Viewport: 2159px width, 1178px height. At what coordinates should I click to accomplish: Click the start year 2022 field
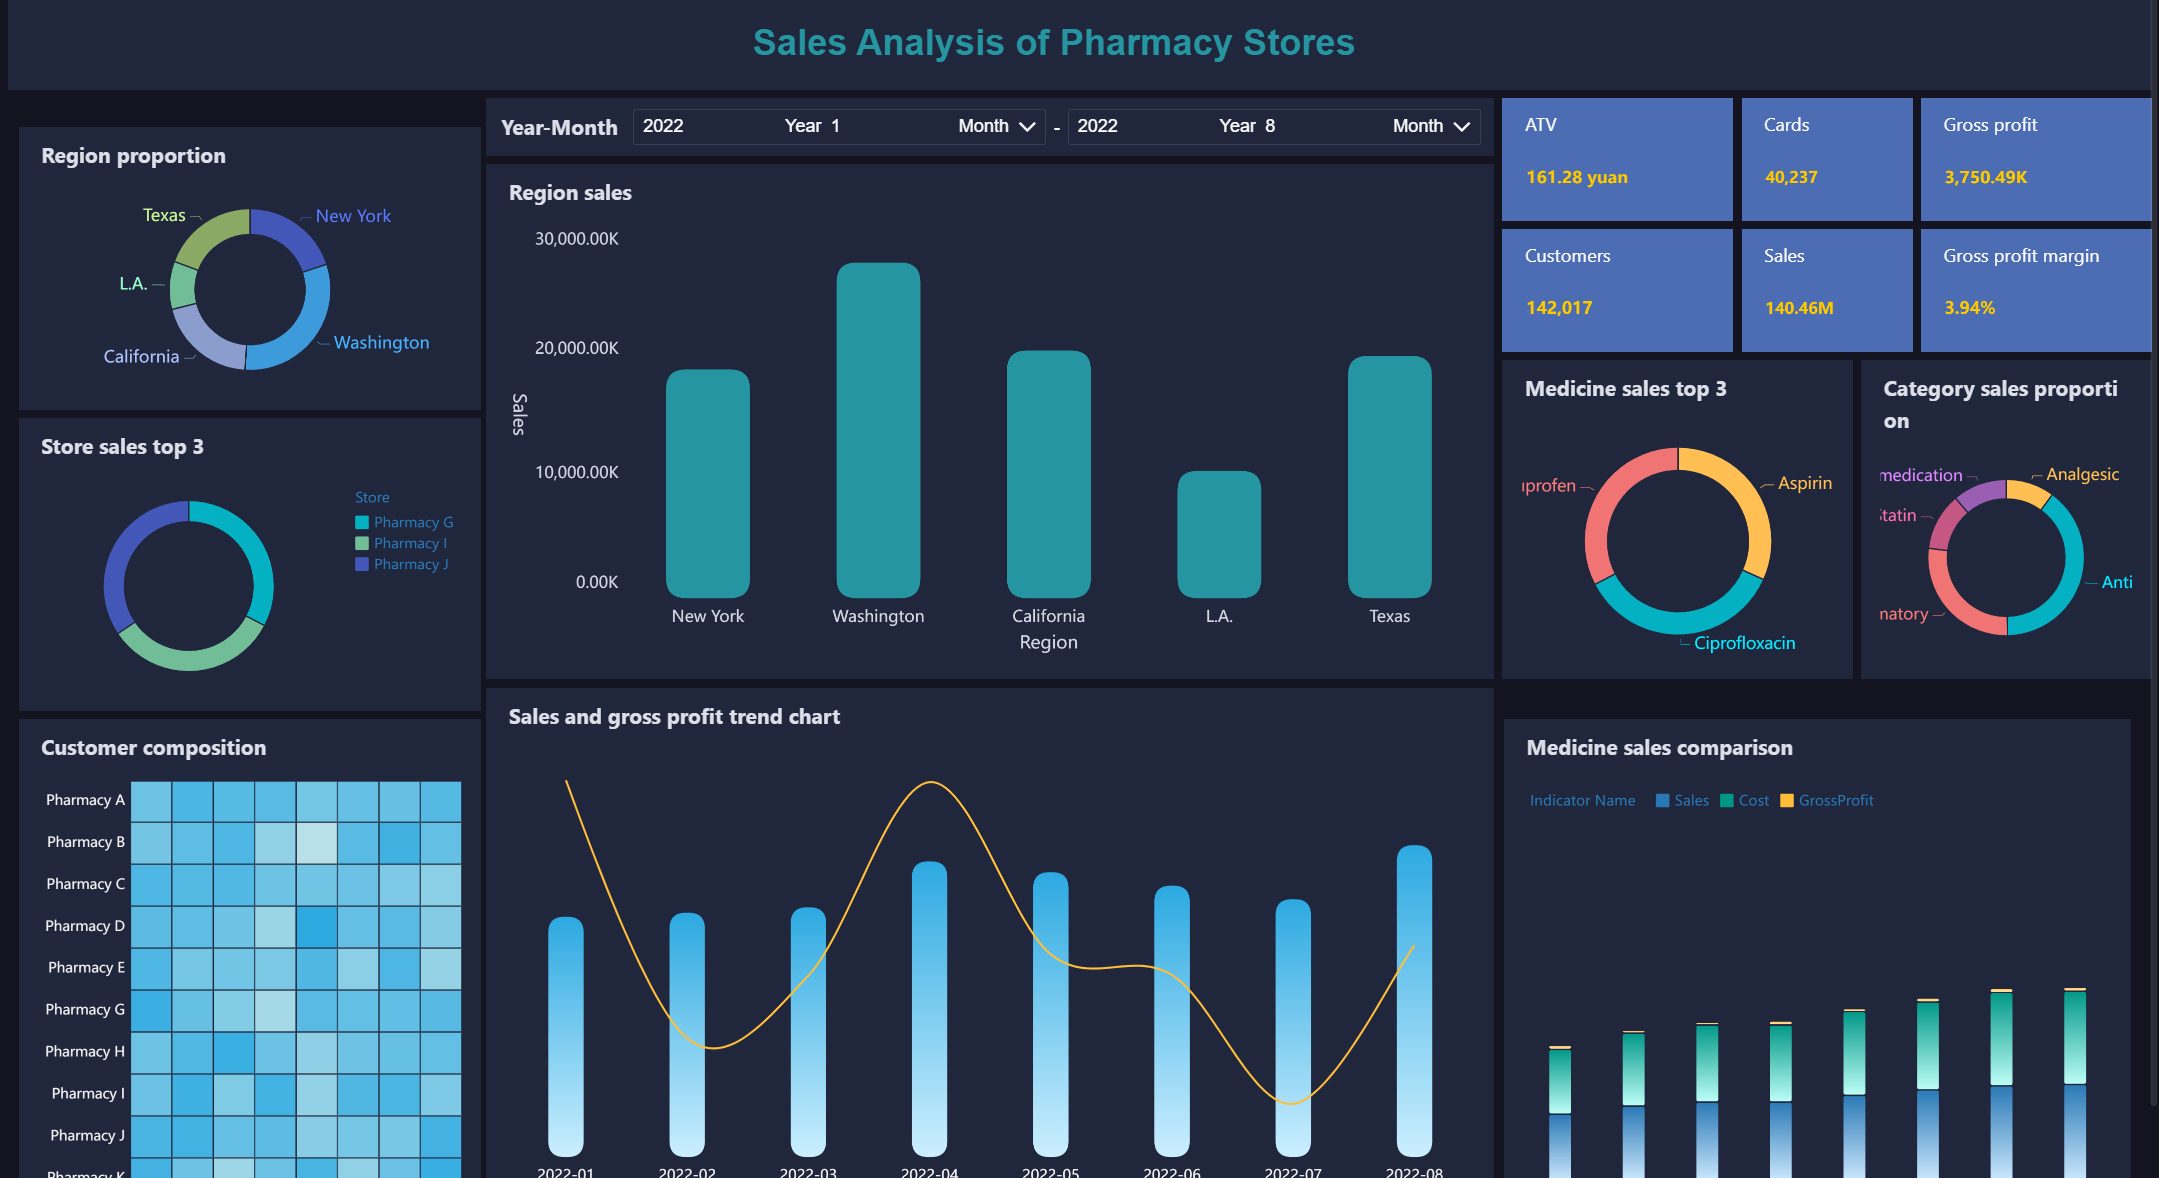[x=663, y=126]
